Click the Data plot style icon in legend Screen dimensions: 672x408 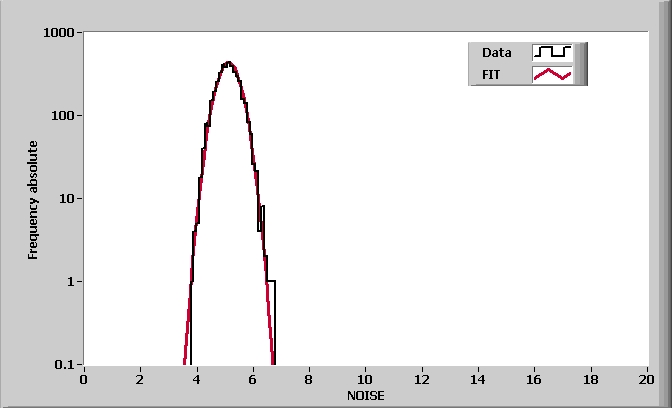tap(552, 52)
